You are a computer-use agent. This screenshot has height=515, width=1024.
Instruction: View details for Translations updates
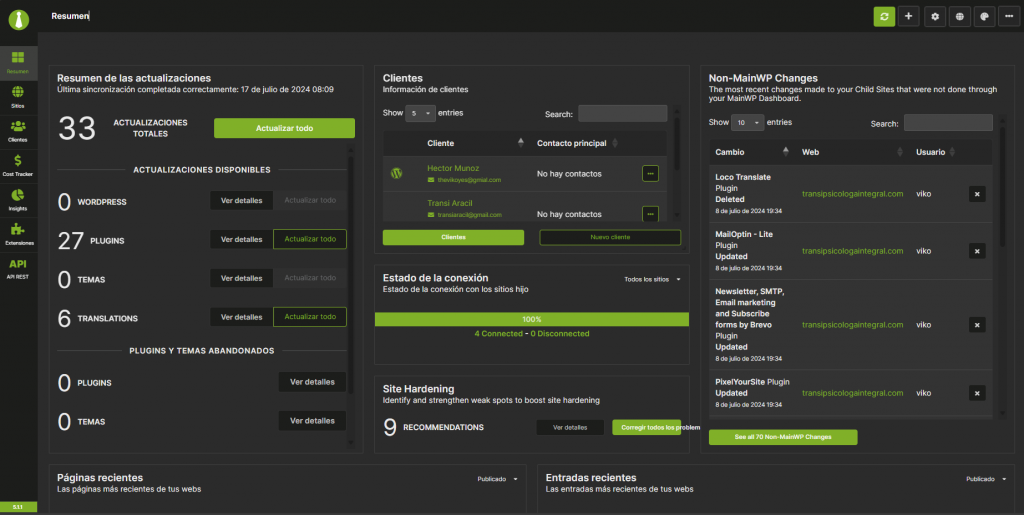pos(242,317)
